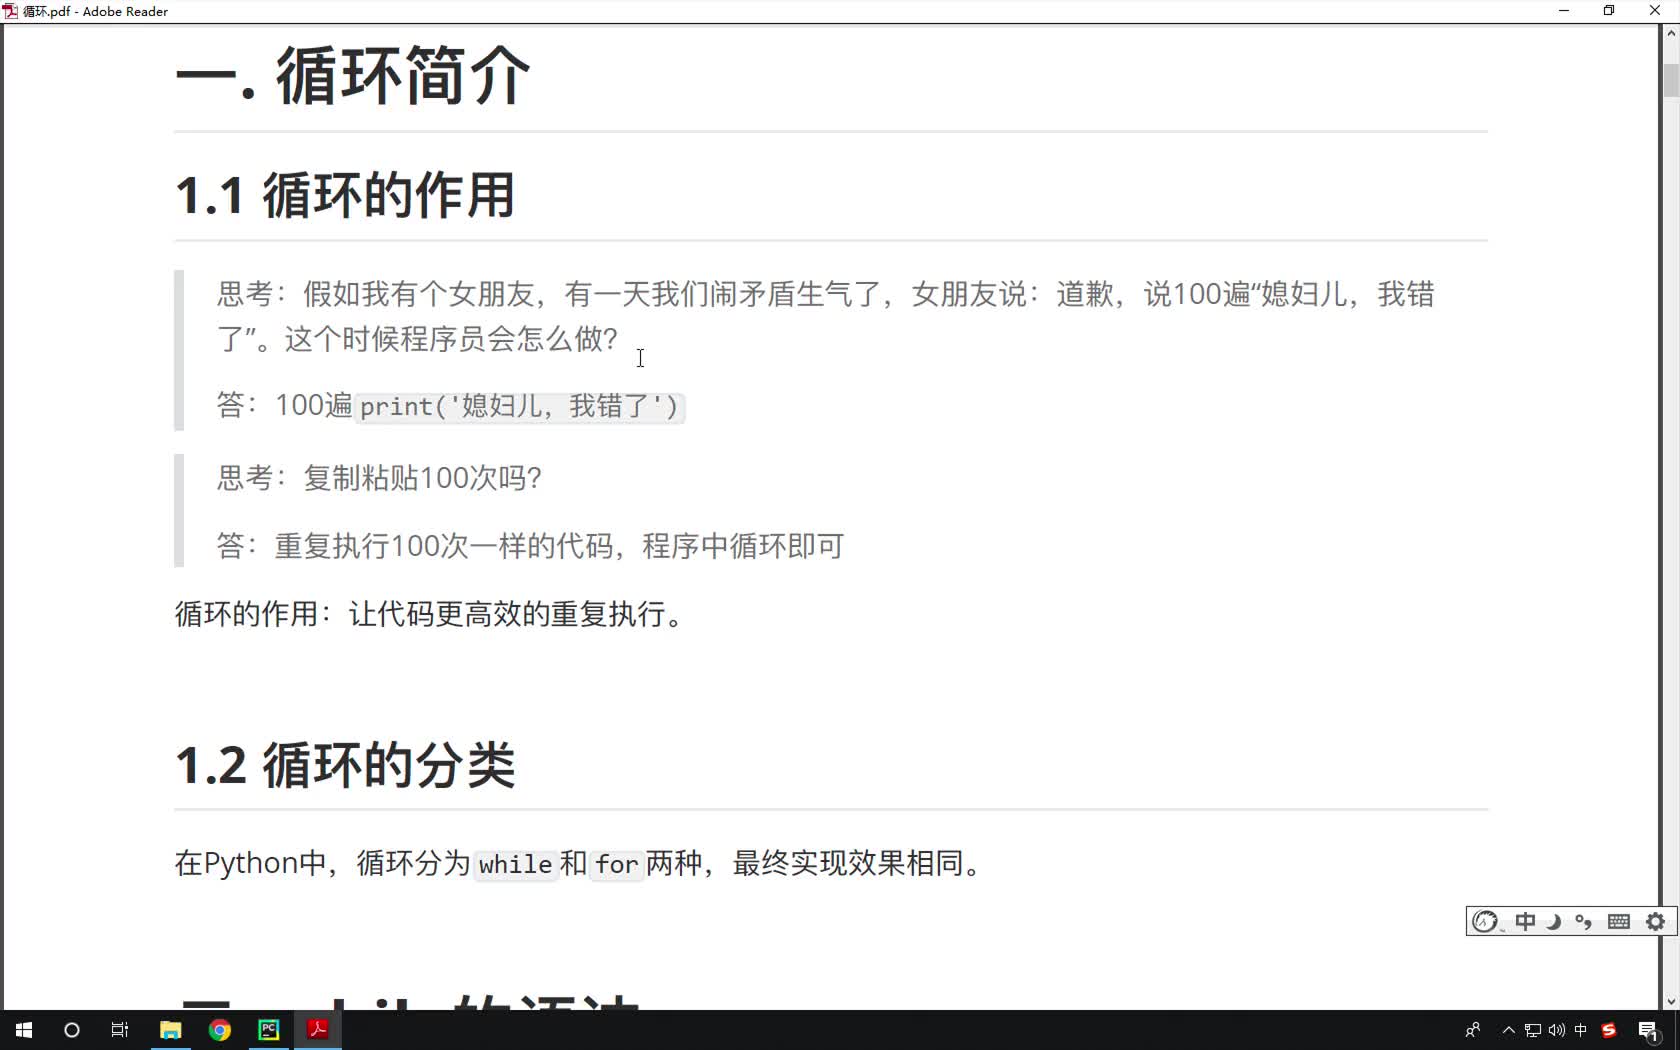Click the heading '1.1 循环的作用'
1680x1050 pixels.
click(345, 195)
